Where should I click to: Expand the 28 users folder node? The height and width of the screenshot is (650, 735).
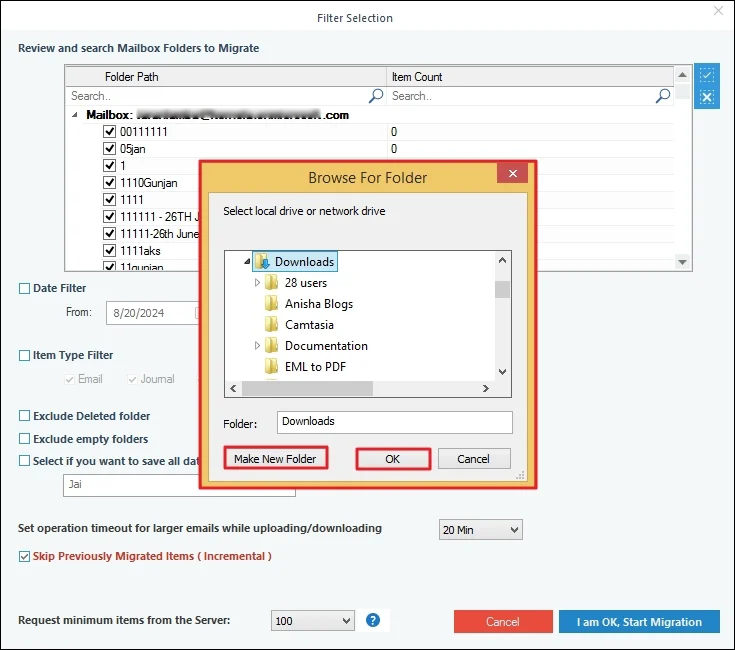pos(257,283)
